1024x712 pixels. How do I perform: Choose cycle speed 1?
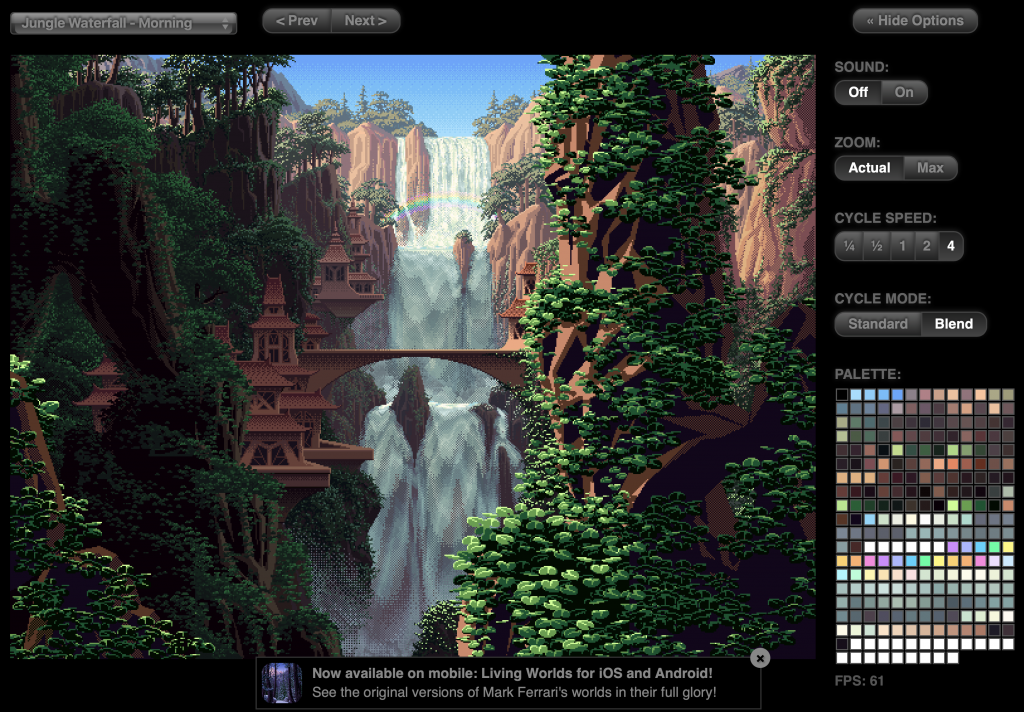902,246
